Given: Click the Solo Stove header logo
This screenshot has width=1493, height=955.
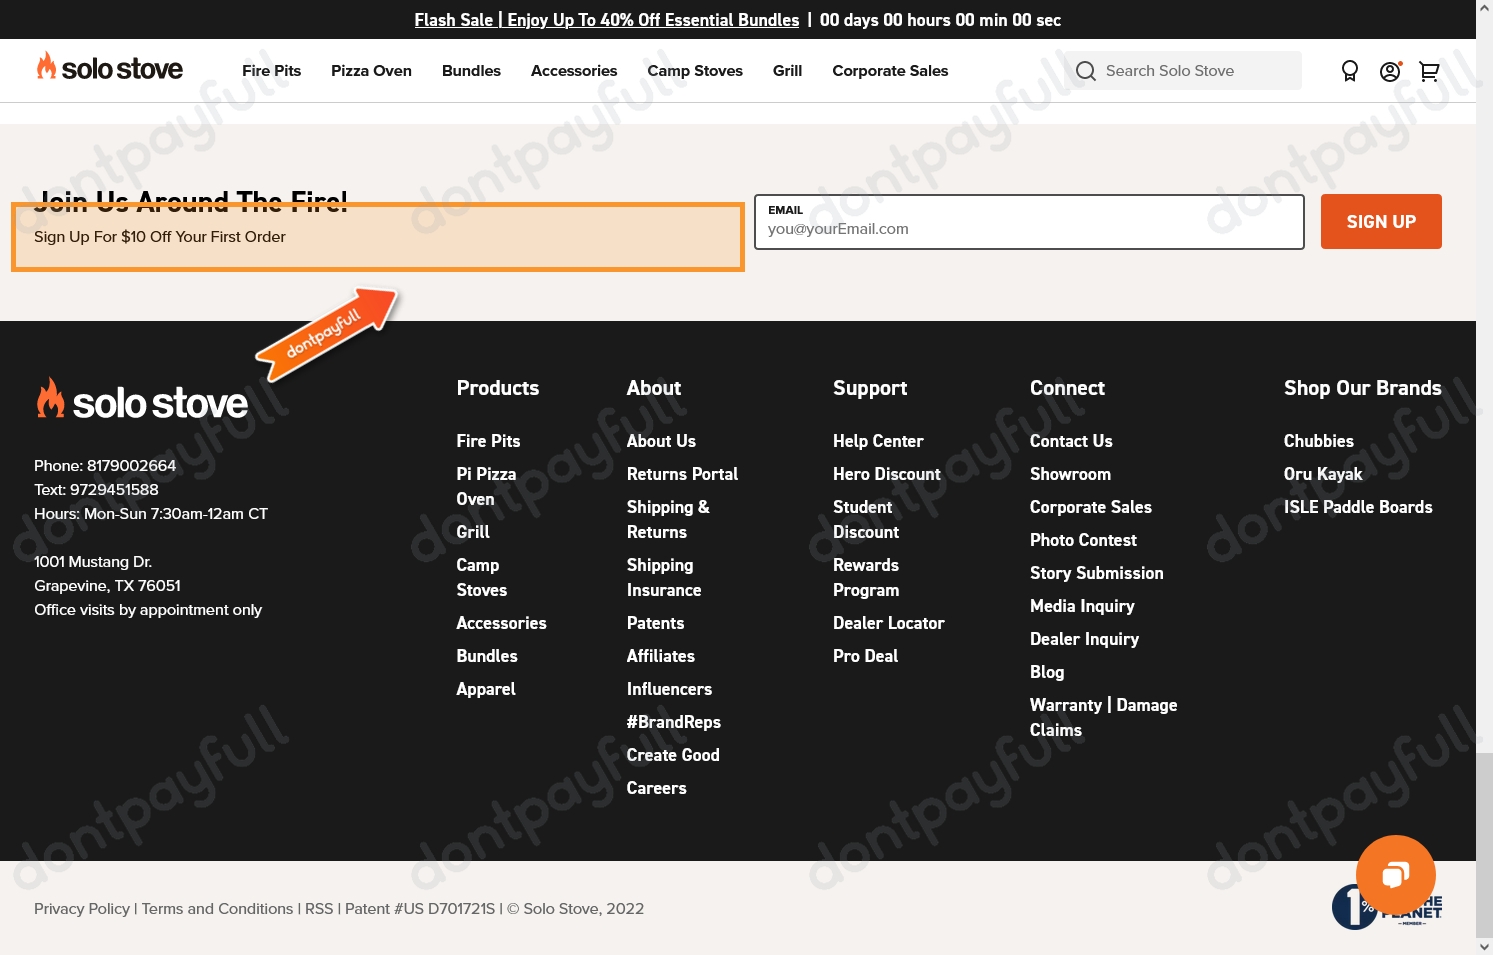Looking at the screenshot, I should click(110, 68).
